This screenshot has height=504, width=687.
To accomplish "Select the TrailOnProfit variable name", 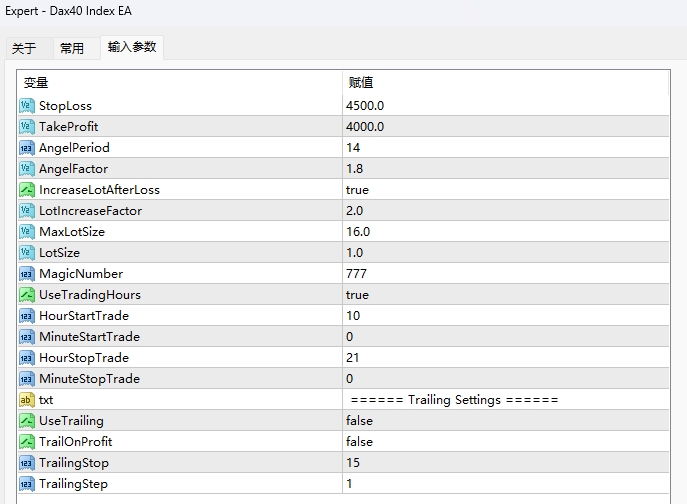I will pos(75,442).
